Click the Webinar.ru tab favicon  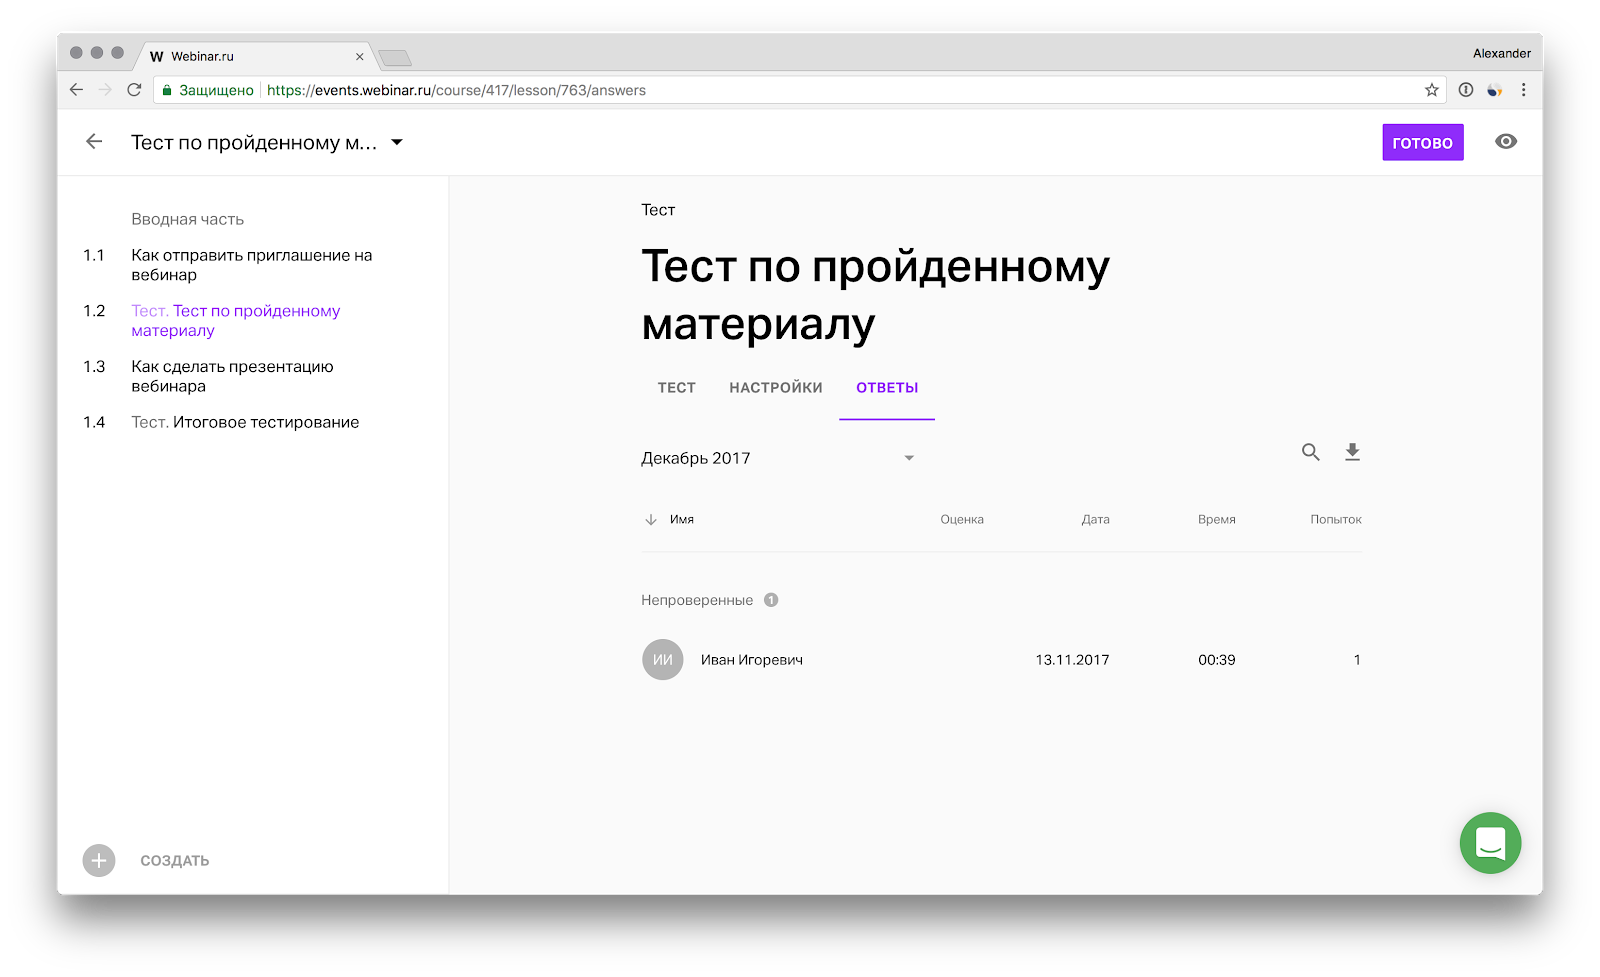[157, 57]
